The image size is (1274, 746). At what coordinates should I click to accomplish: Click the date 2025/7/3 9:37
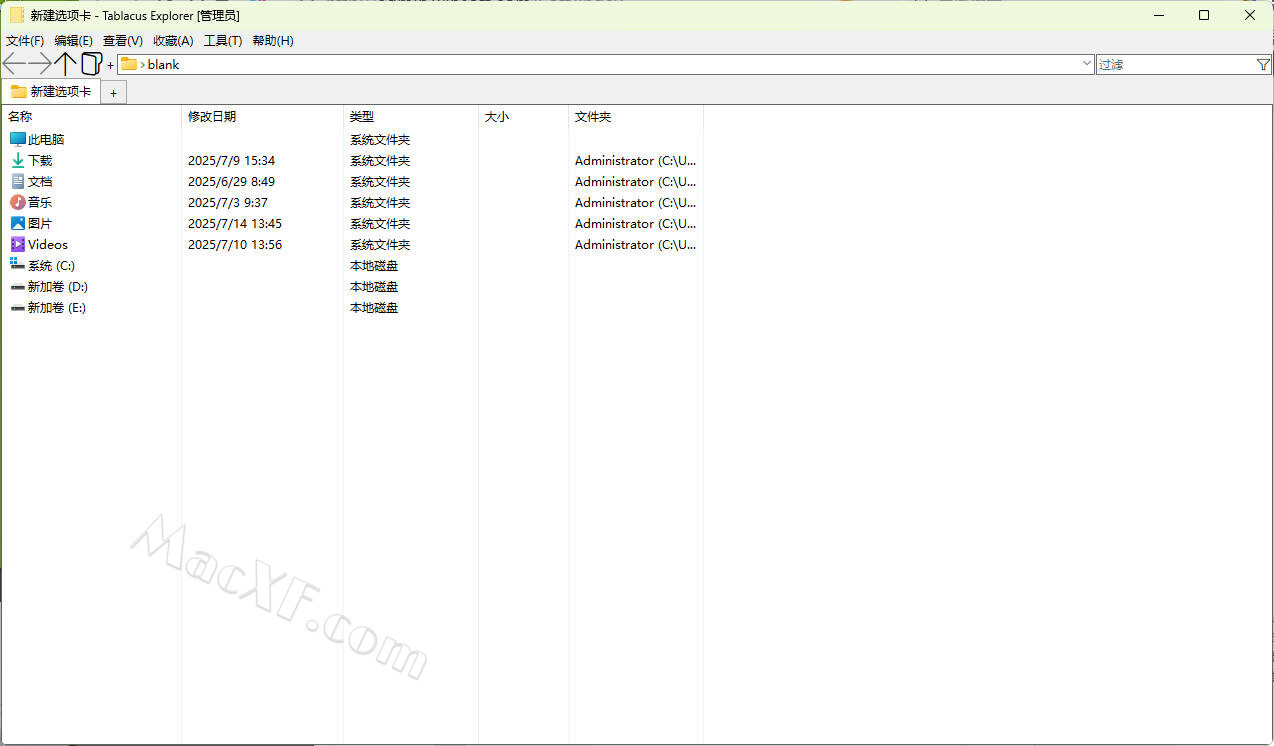(x=228, y=203)
